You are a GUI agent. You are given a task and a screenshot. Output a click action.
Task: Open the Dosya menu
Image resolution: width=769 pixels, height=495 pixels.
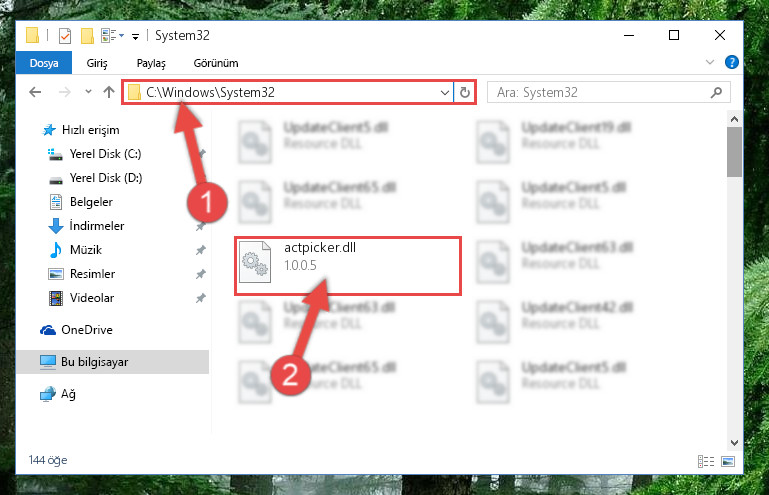click(44, 63)
